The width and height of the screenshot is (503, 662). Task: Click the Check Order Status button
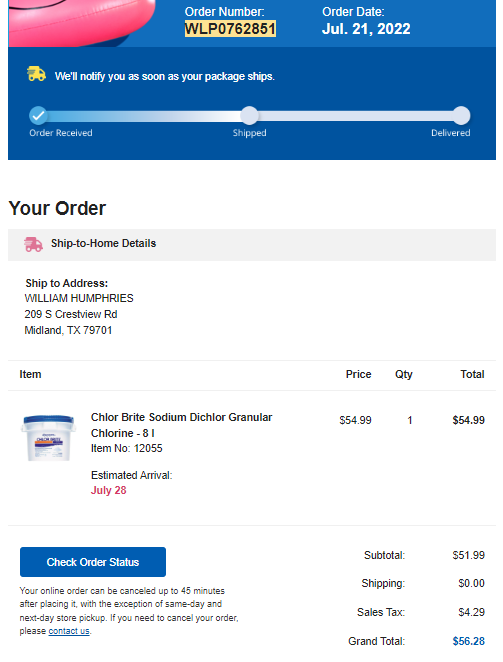(x=93, y=562)
